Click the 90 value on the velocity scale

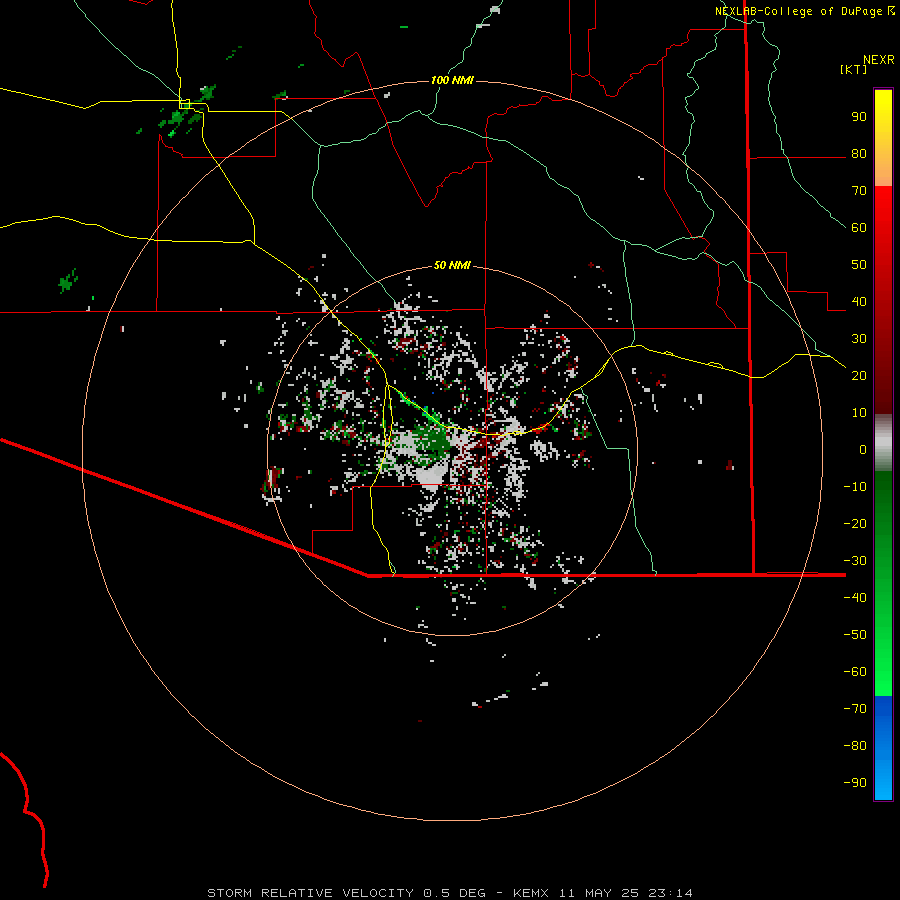click(x=859, y=117)
